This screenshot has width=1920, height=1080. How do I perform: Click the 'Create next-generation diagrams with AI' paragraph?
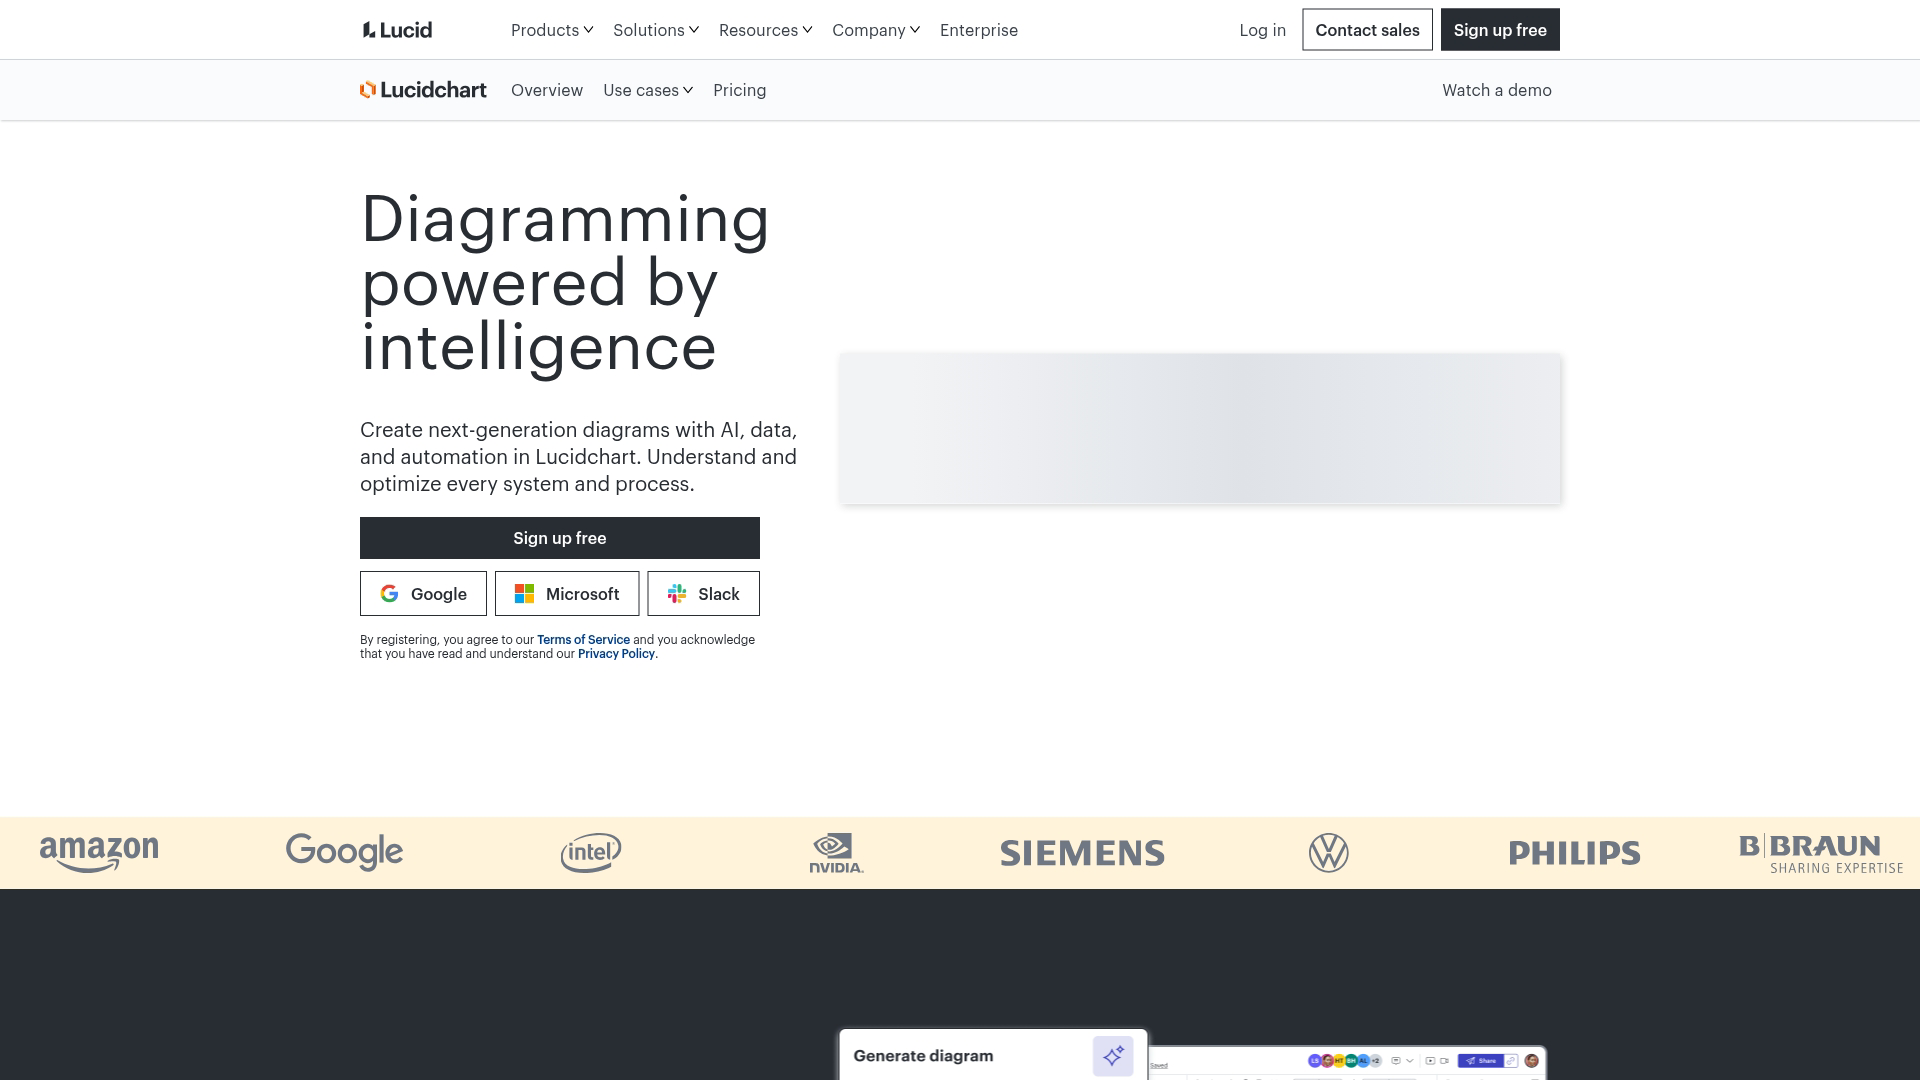(579, 457)
